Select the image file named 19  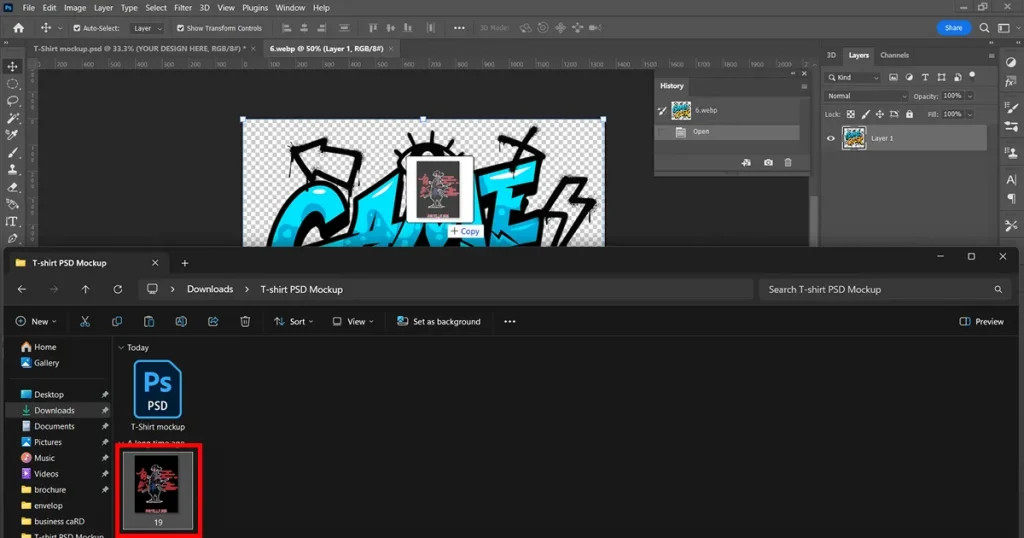pos(158,490)
